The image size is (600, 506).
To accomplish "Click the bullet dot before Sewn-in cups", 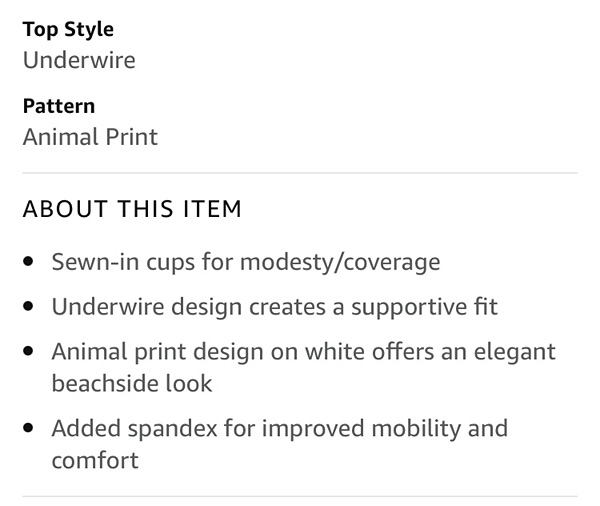I will pyautogui.click(x=29, y=263).
